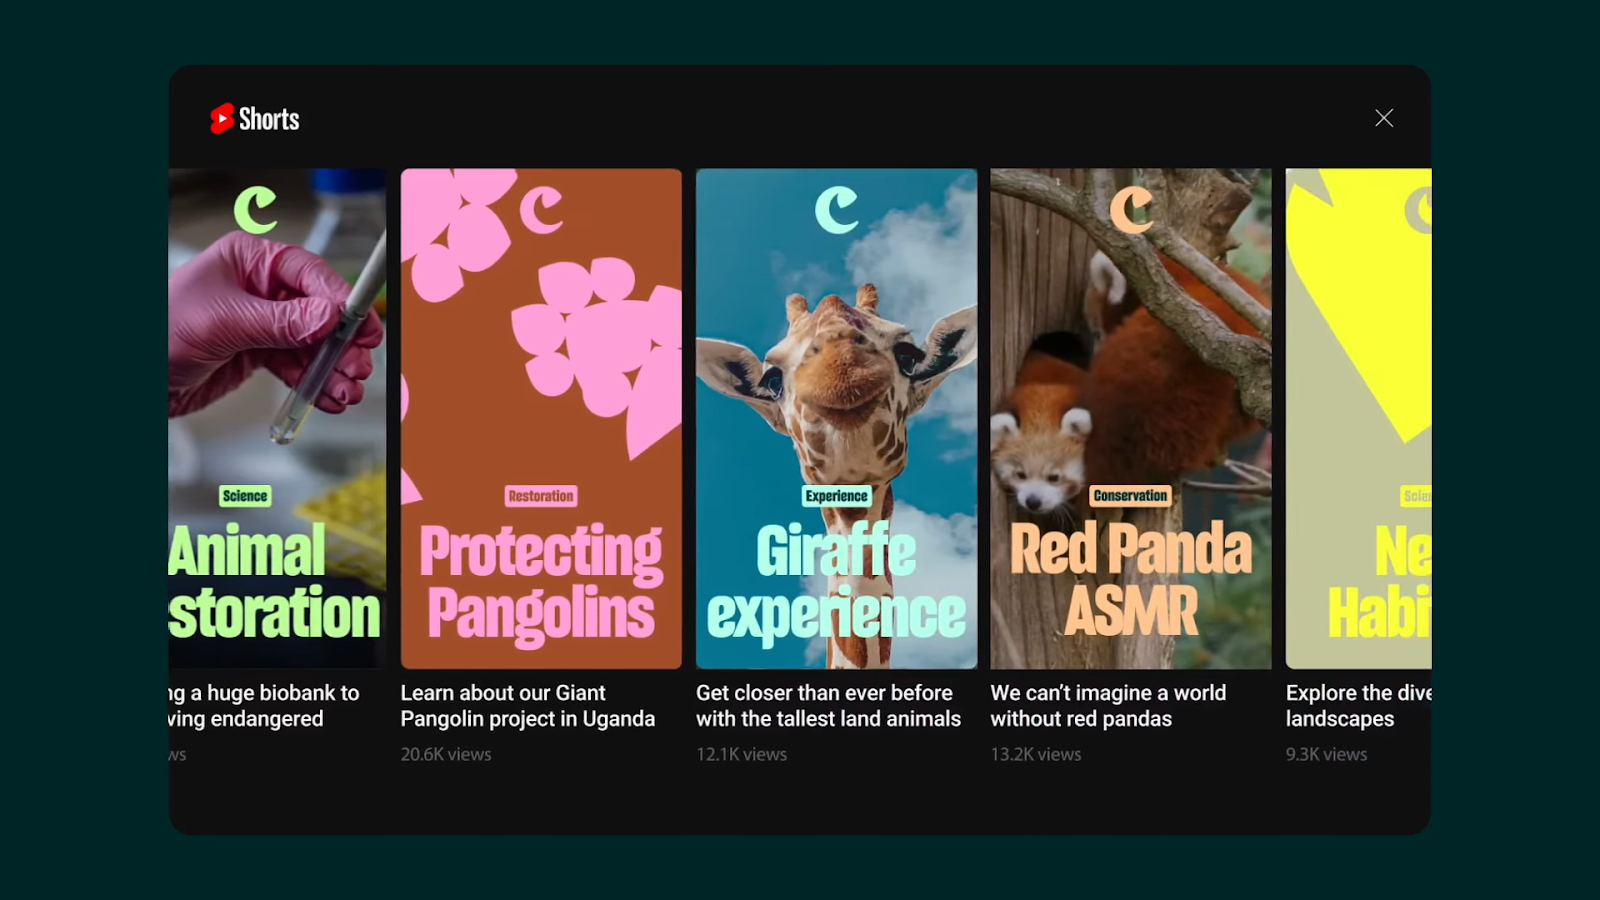Close the Shorts overlay with the X
1600x900 pixels.
tap(1384, 118)
